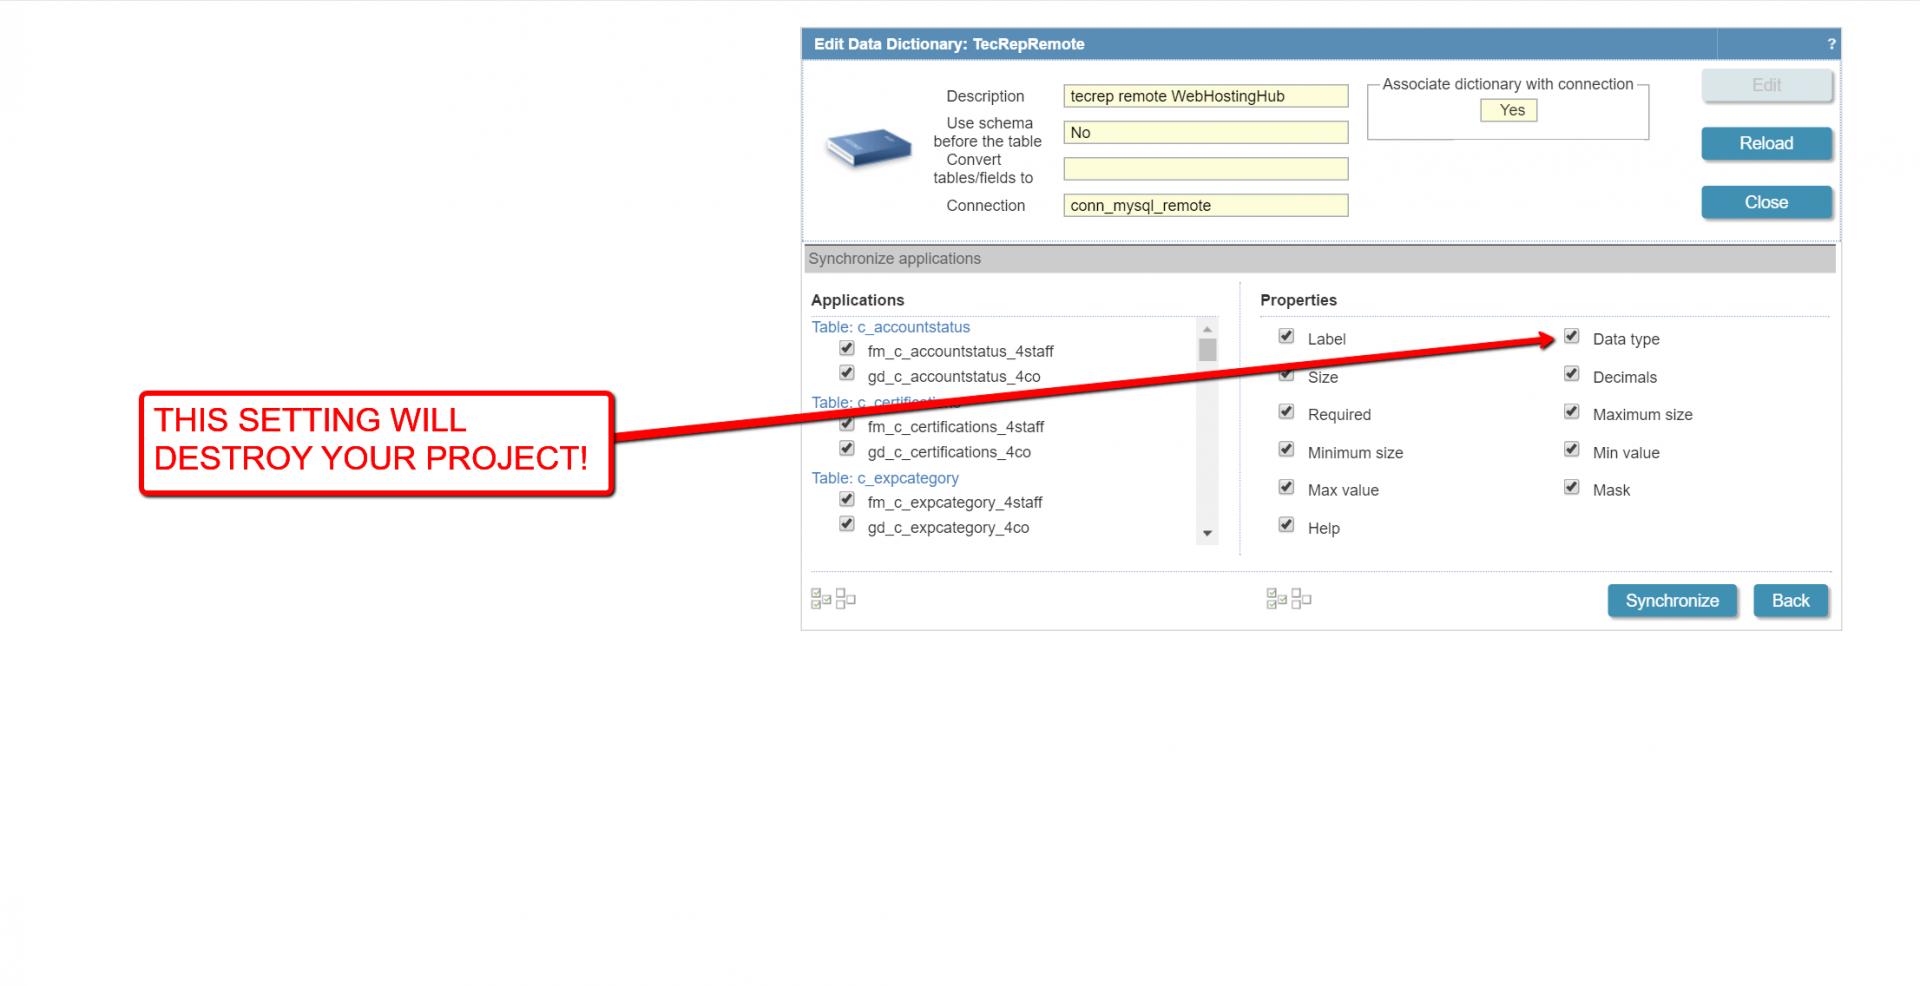Viewport: 1920px width, 986px height.
Task: Click the Applications column heading
Action: click(x=857, y=300)
